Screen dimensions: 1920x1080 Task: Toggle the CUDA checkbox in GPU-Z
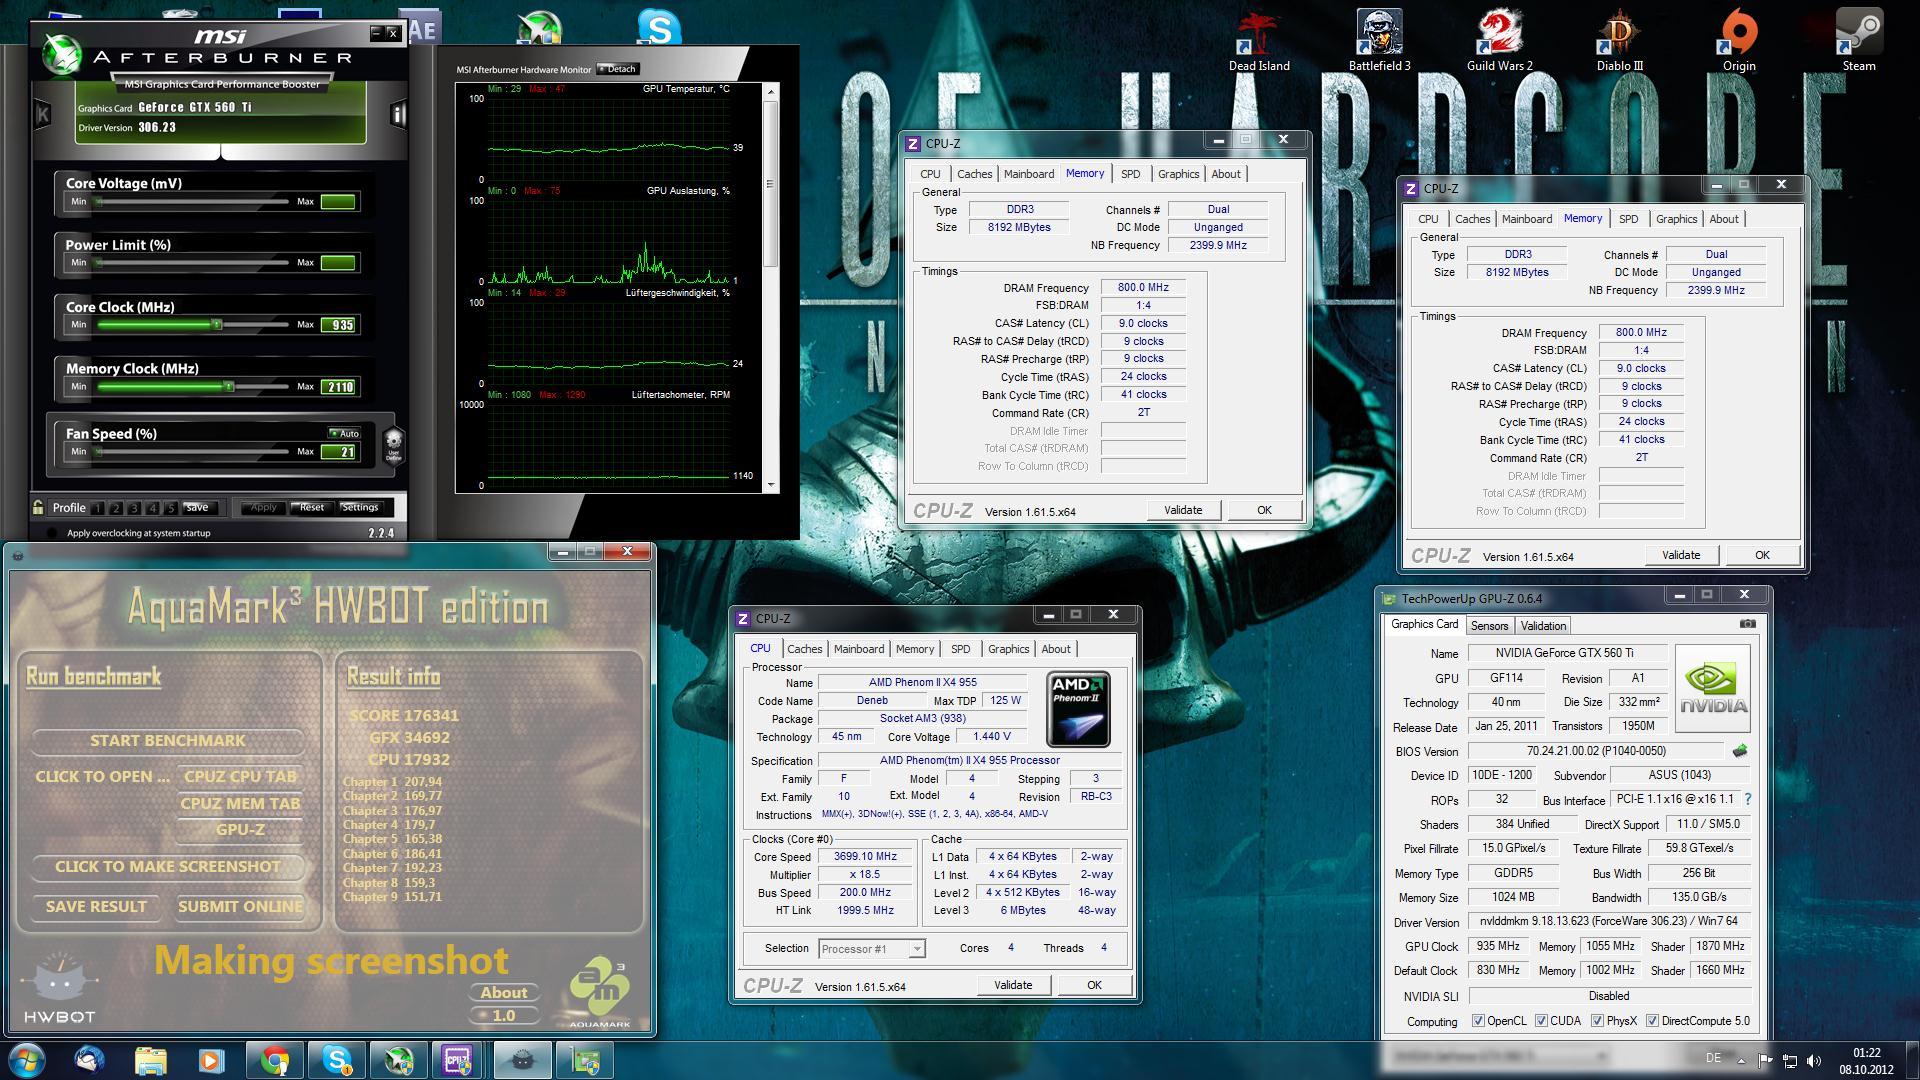click(x=1541, y=1021)
